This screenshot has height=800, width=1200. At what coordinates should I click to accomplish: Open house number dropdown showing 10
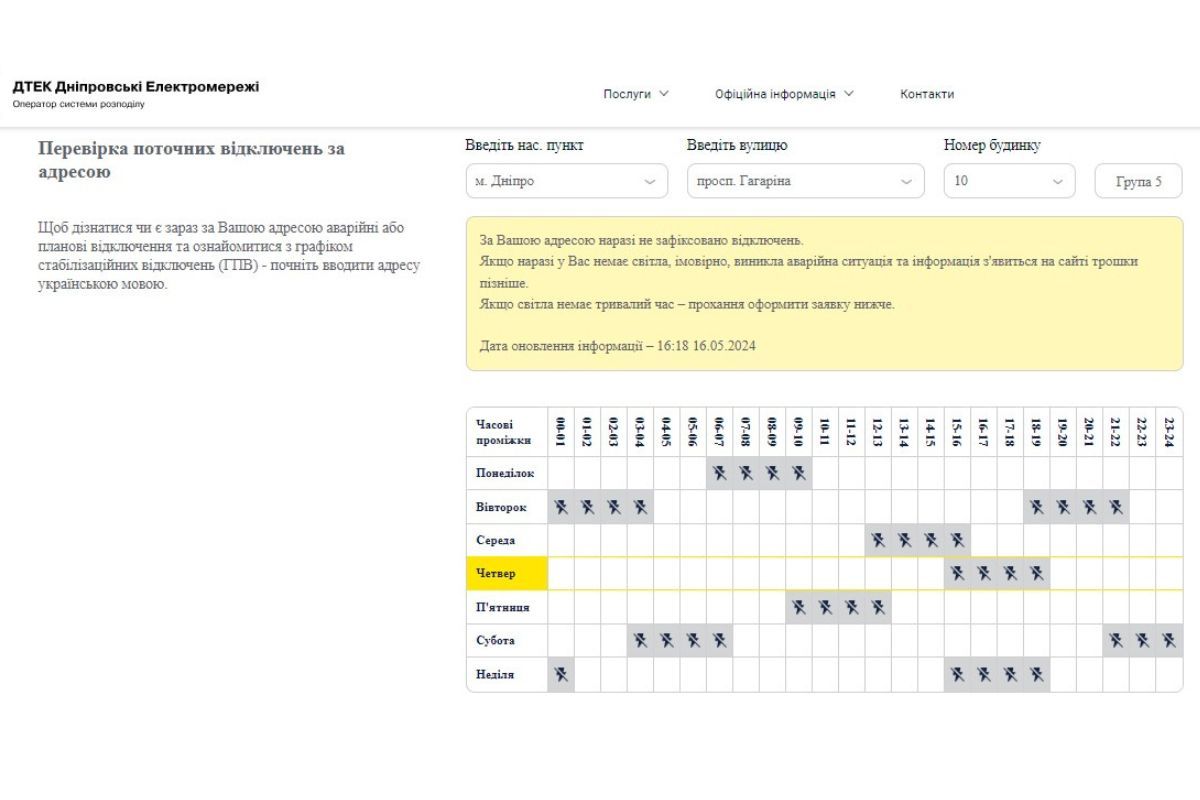click(1009, 181)
